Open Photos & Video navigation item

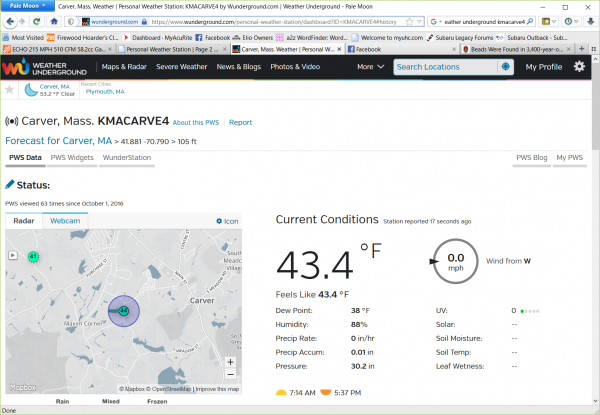coord(295,67)
